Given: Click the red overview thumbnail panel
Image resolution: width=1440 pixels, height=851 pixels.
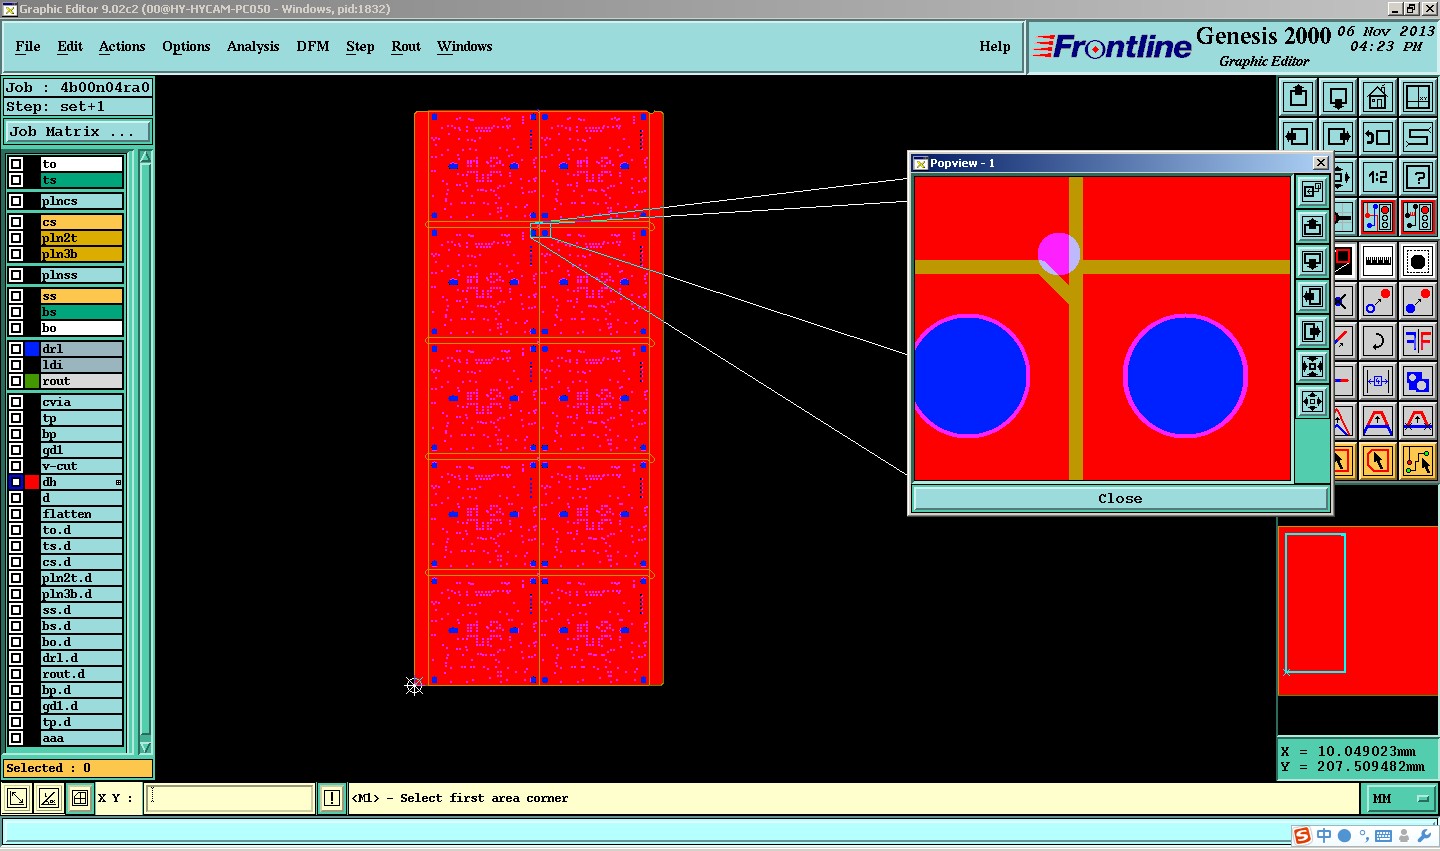Looking at the screenshot, I should click(1358, 610).
